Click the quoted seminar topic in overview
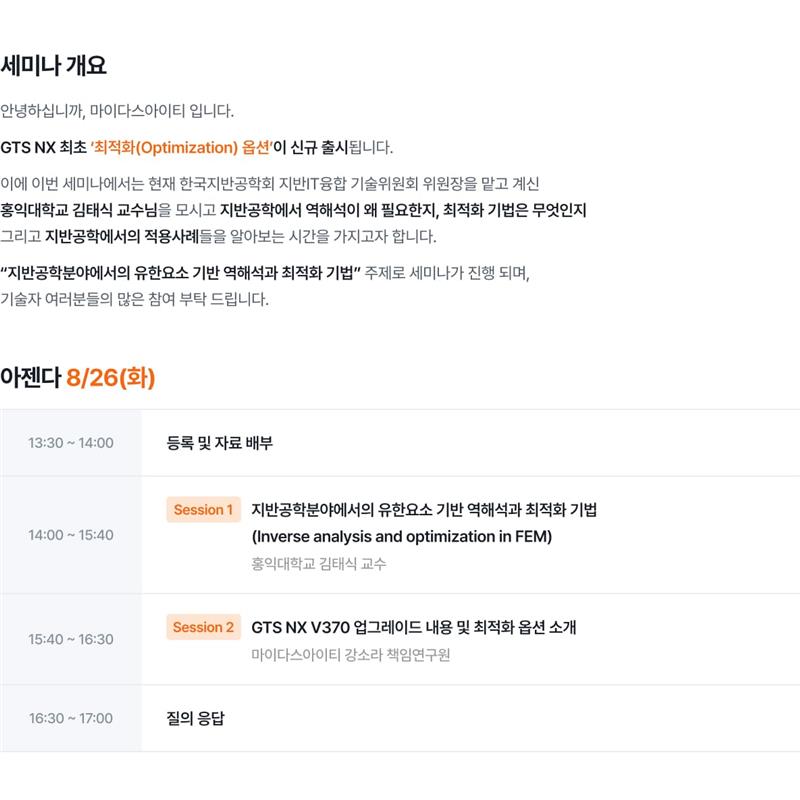 (181, 273)
